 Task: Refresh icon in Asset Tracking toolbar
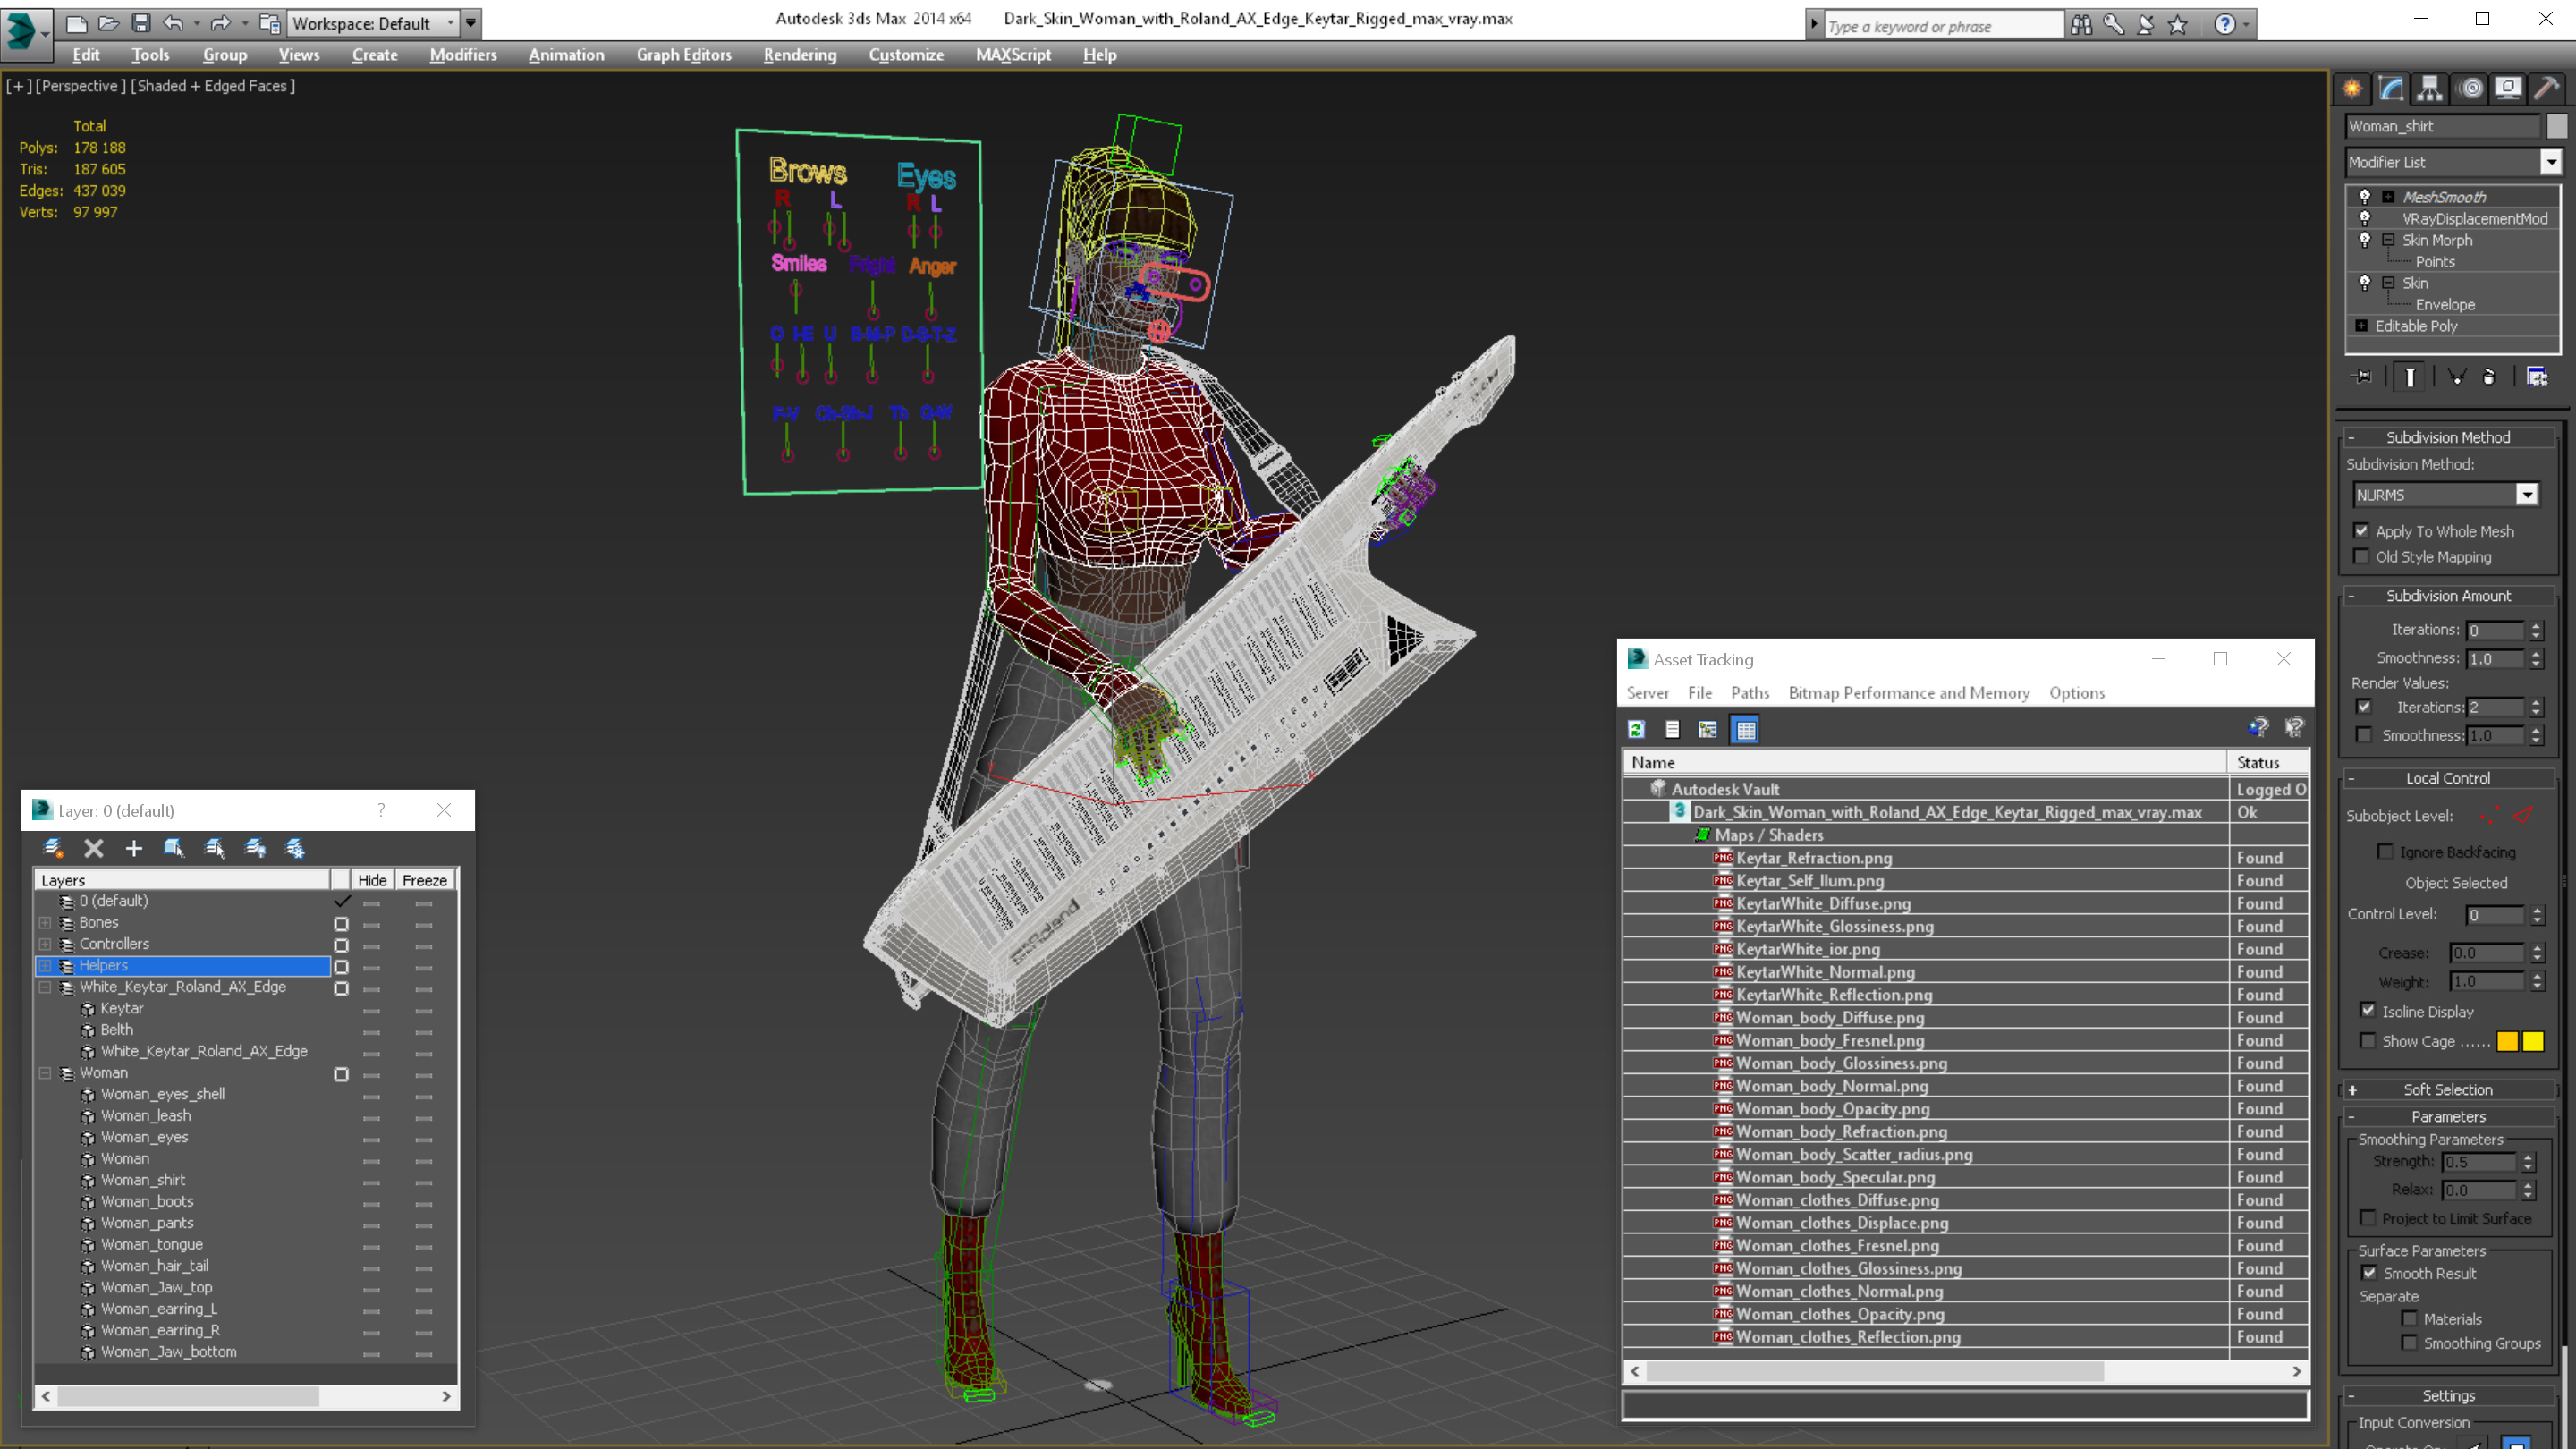pos(1636,730)
